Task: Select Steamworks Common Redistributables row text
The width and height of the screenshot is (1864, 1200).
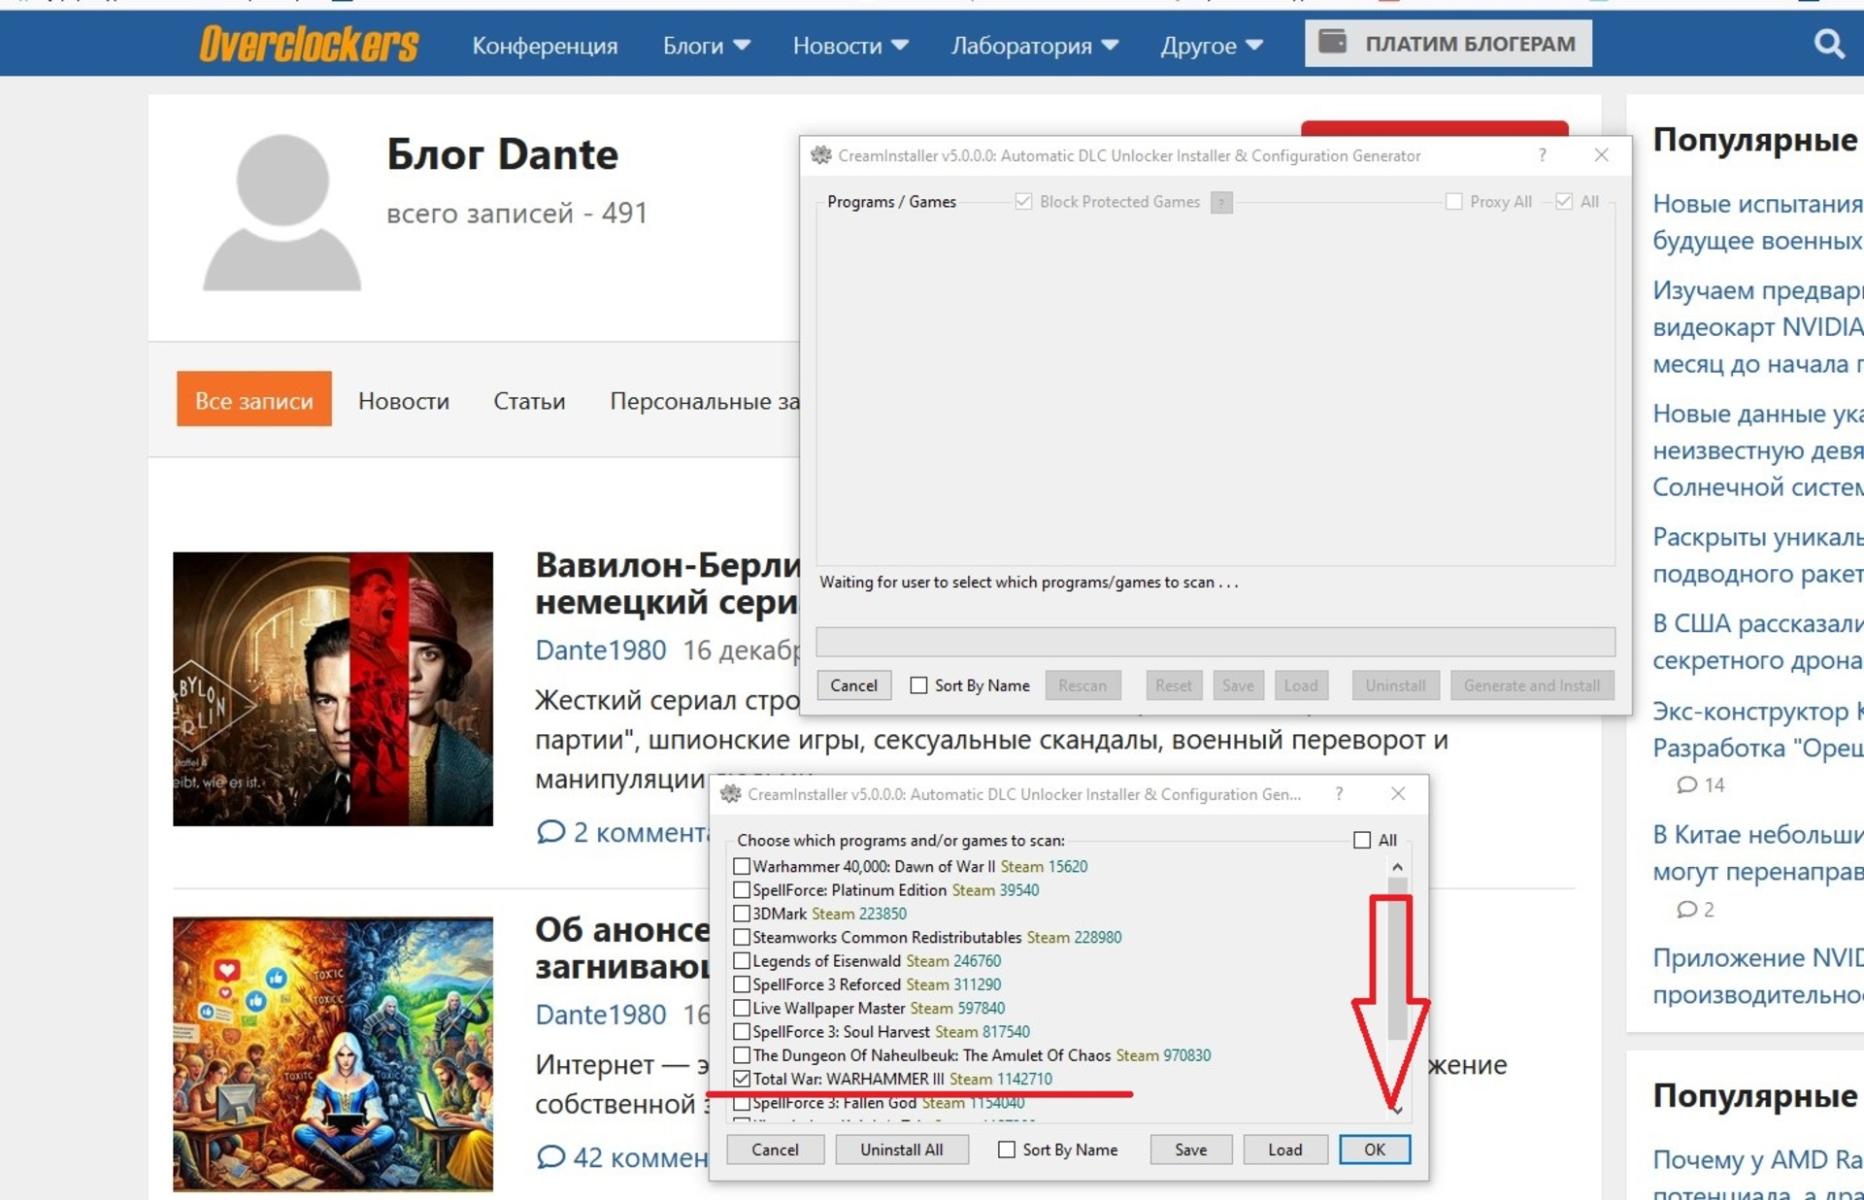Action: point(937,938)
